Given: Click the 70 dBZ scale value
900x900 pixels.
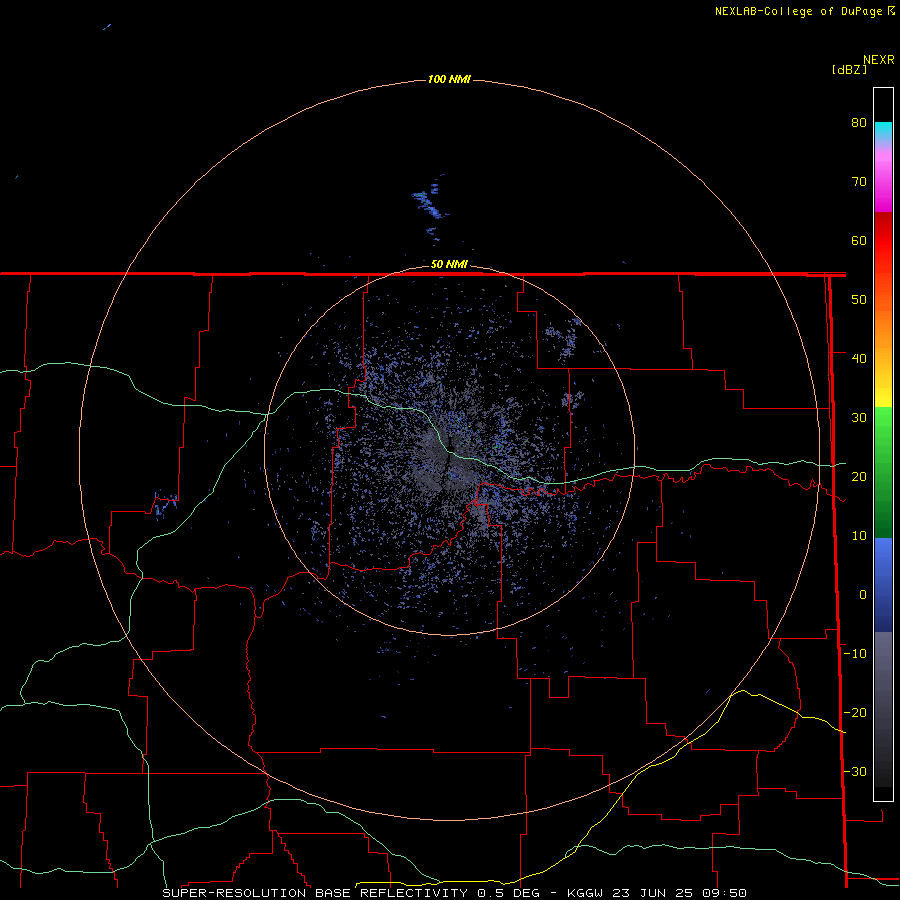Looking at the screenshot, I should click(859, 181).
